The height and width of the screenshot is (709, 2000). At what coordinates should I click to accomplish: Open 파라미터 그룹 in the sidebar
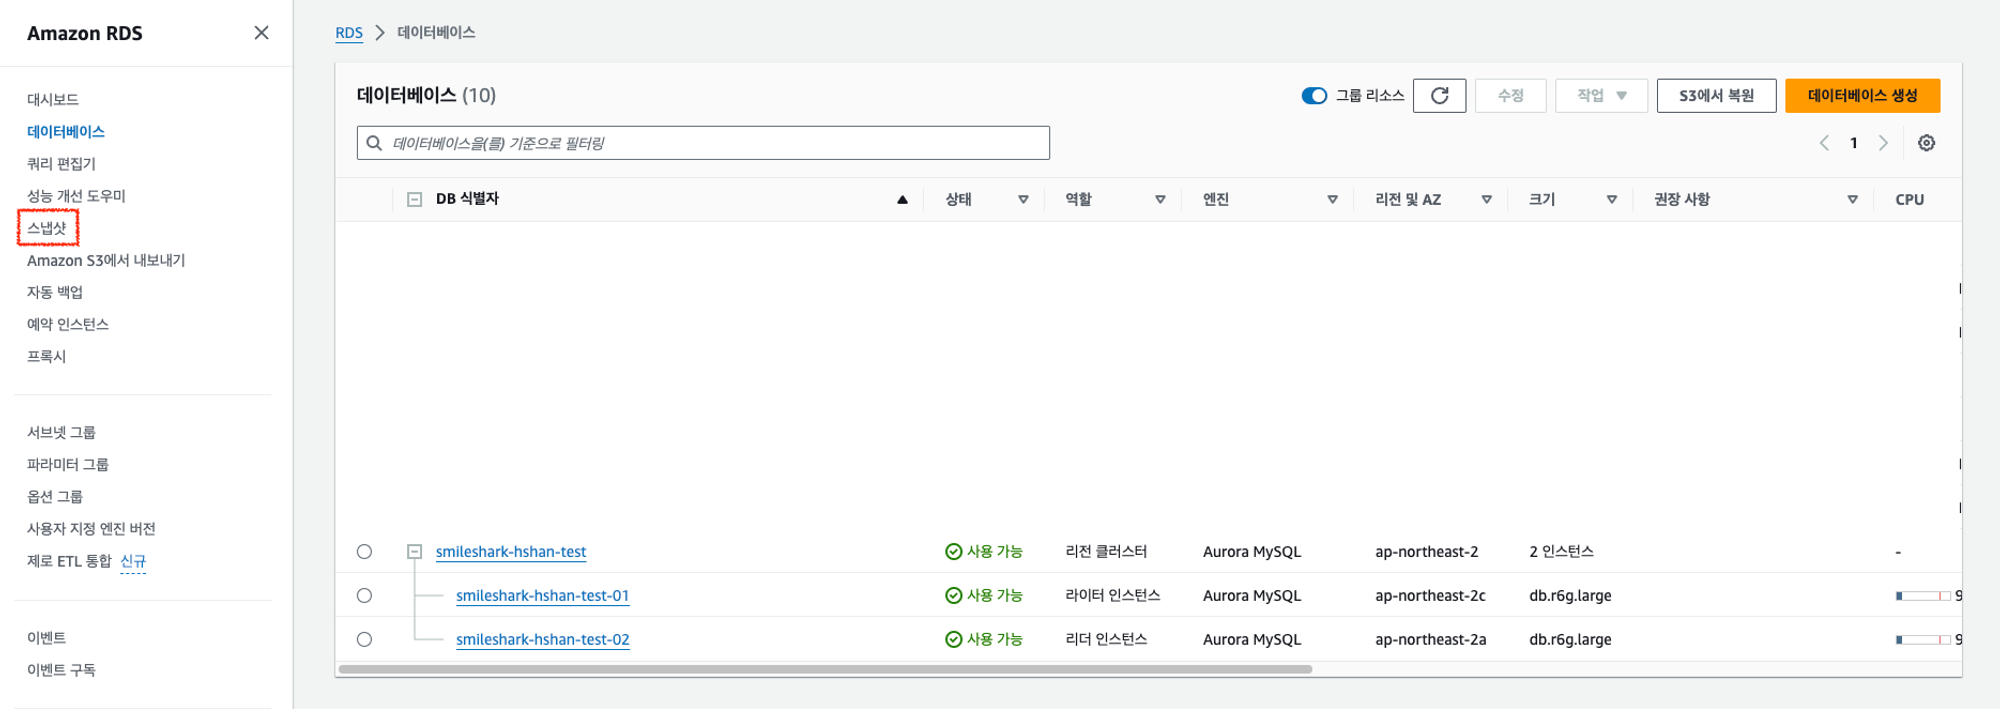click(x=68, y=465)
